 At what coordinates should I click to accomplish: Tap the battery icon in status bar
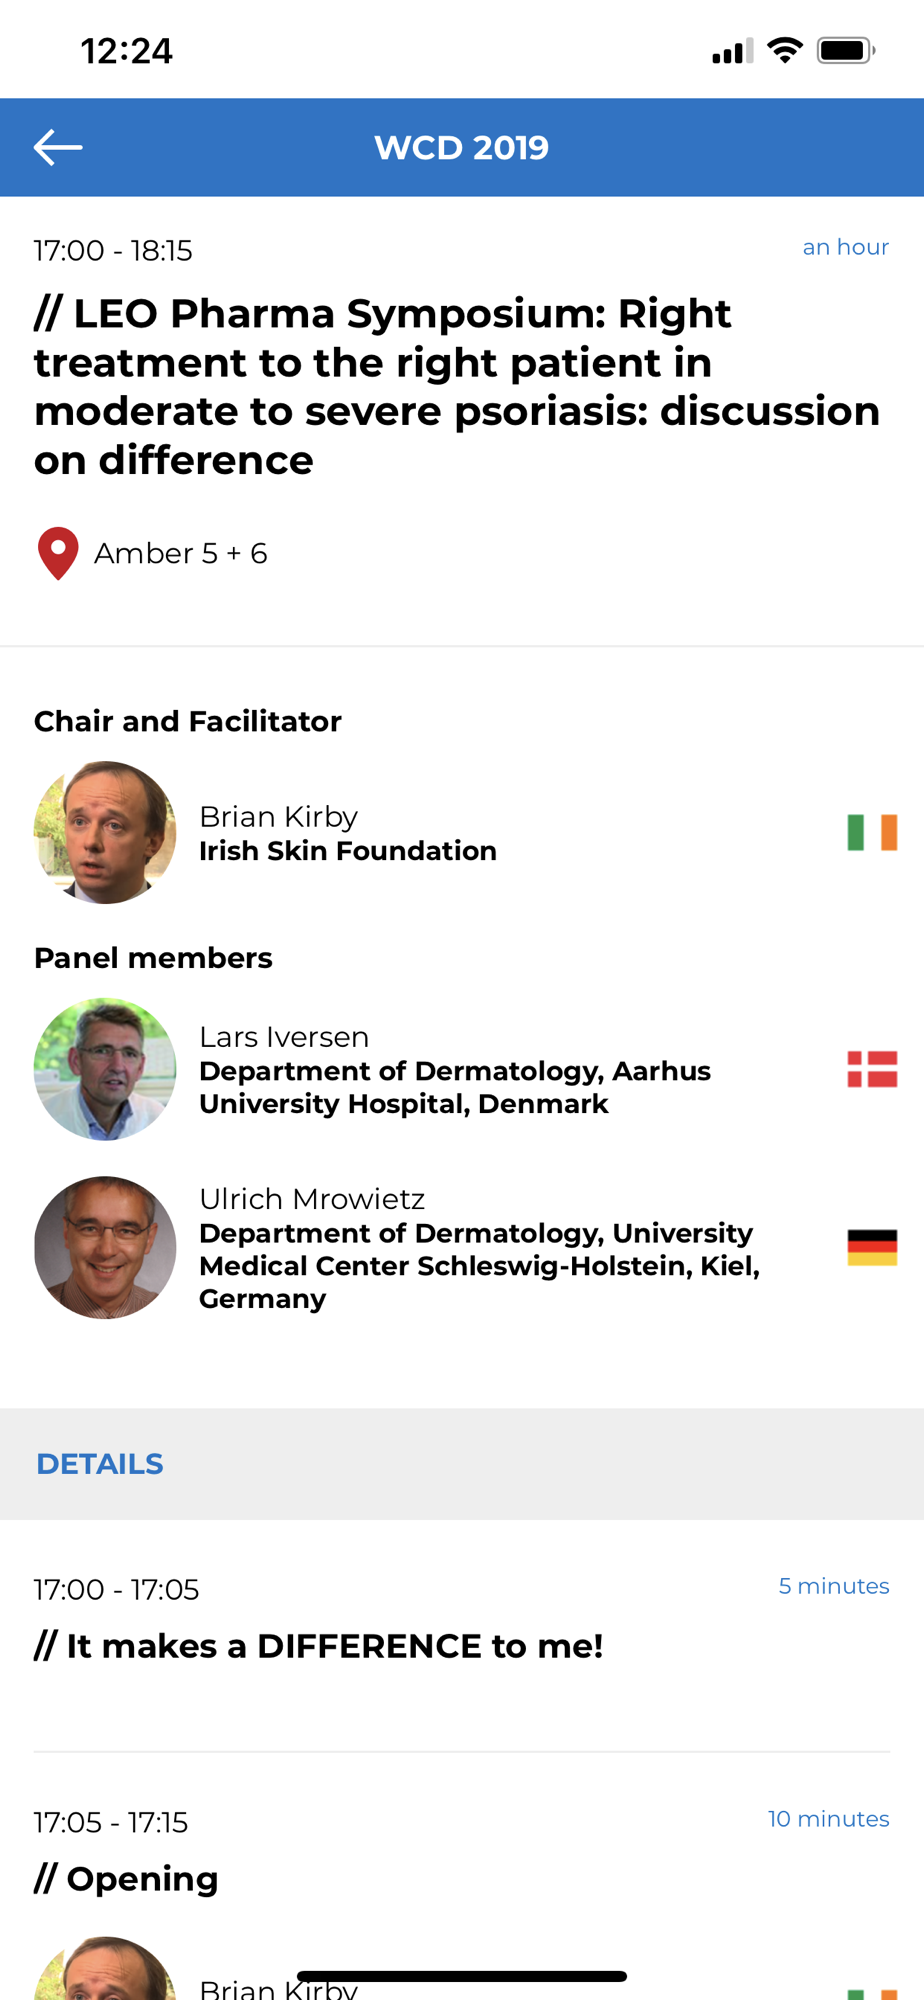[845, 50]
